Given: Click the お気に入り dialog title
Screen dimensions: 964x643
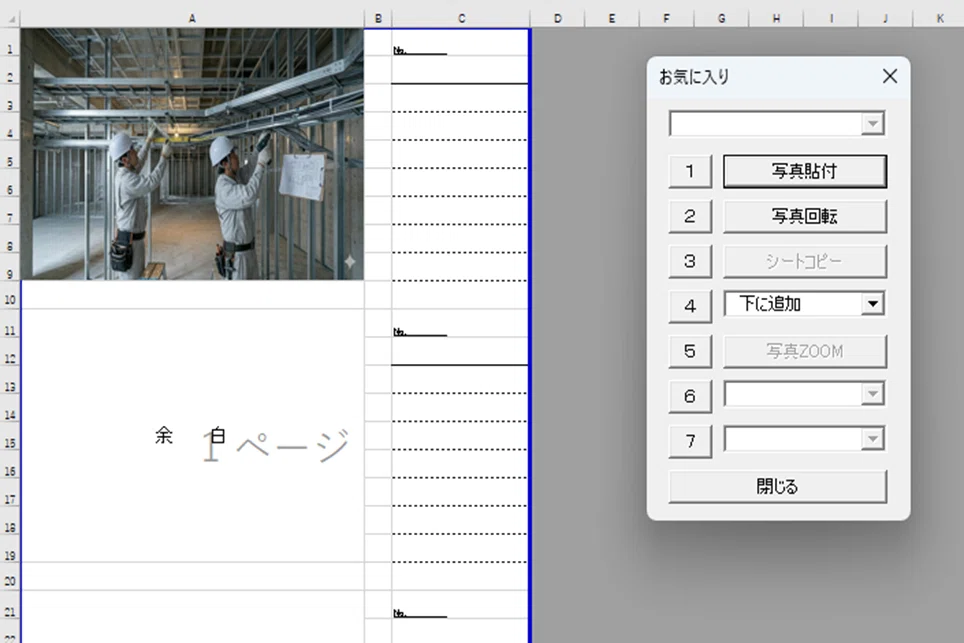Looking at the screenshot, I should (x=694, y=77).
